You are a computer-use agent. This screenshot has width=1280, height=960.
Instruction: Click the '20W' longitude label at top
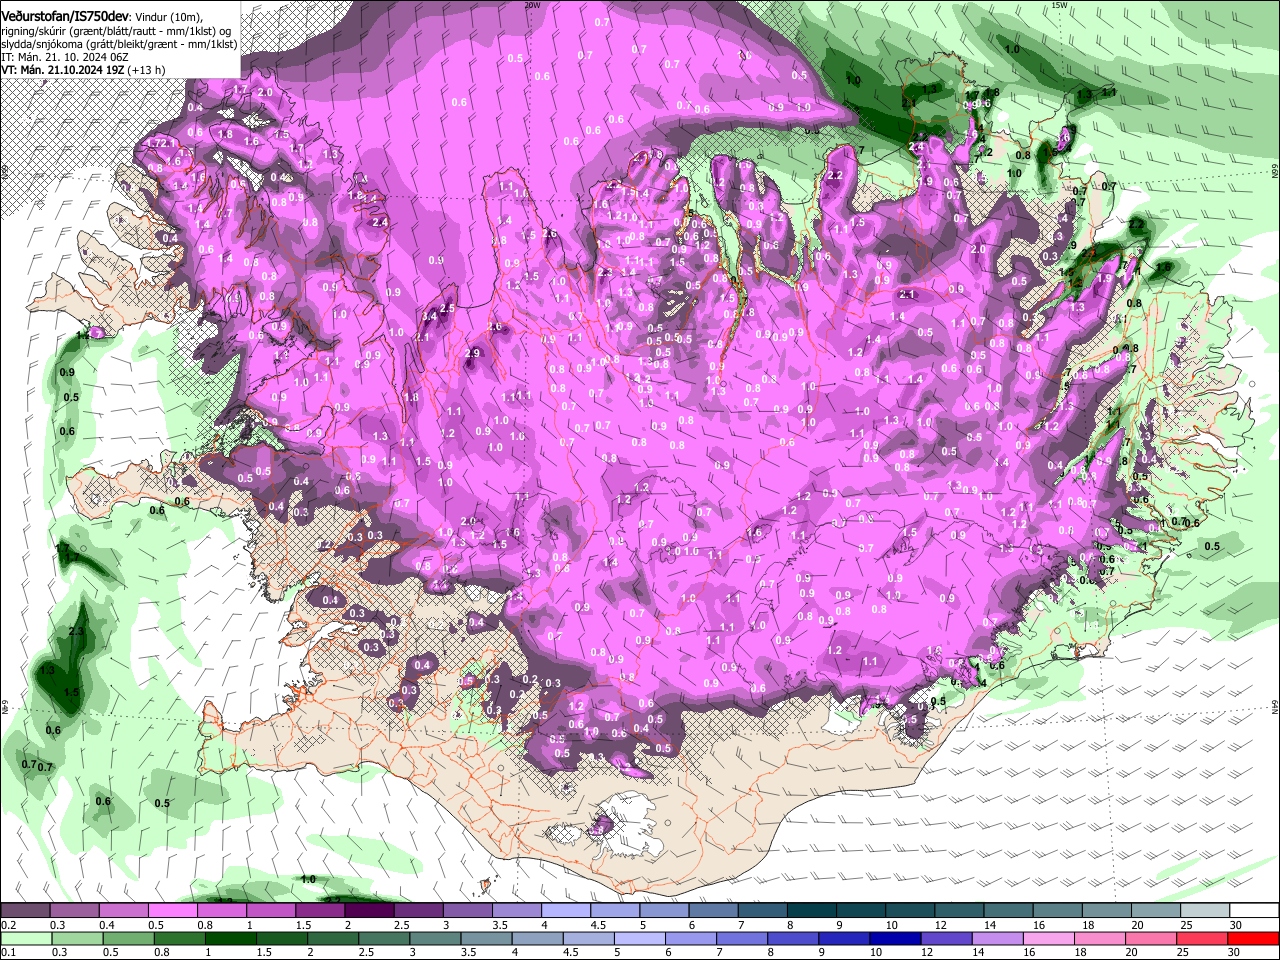pos(532,5)
